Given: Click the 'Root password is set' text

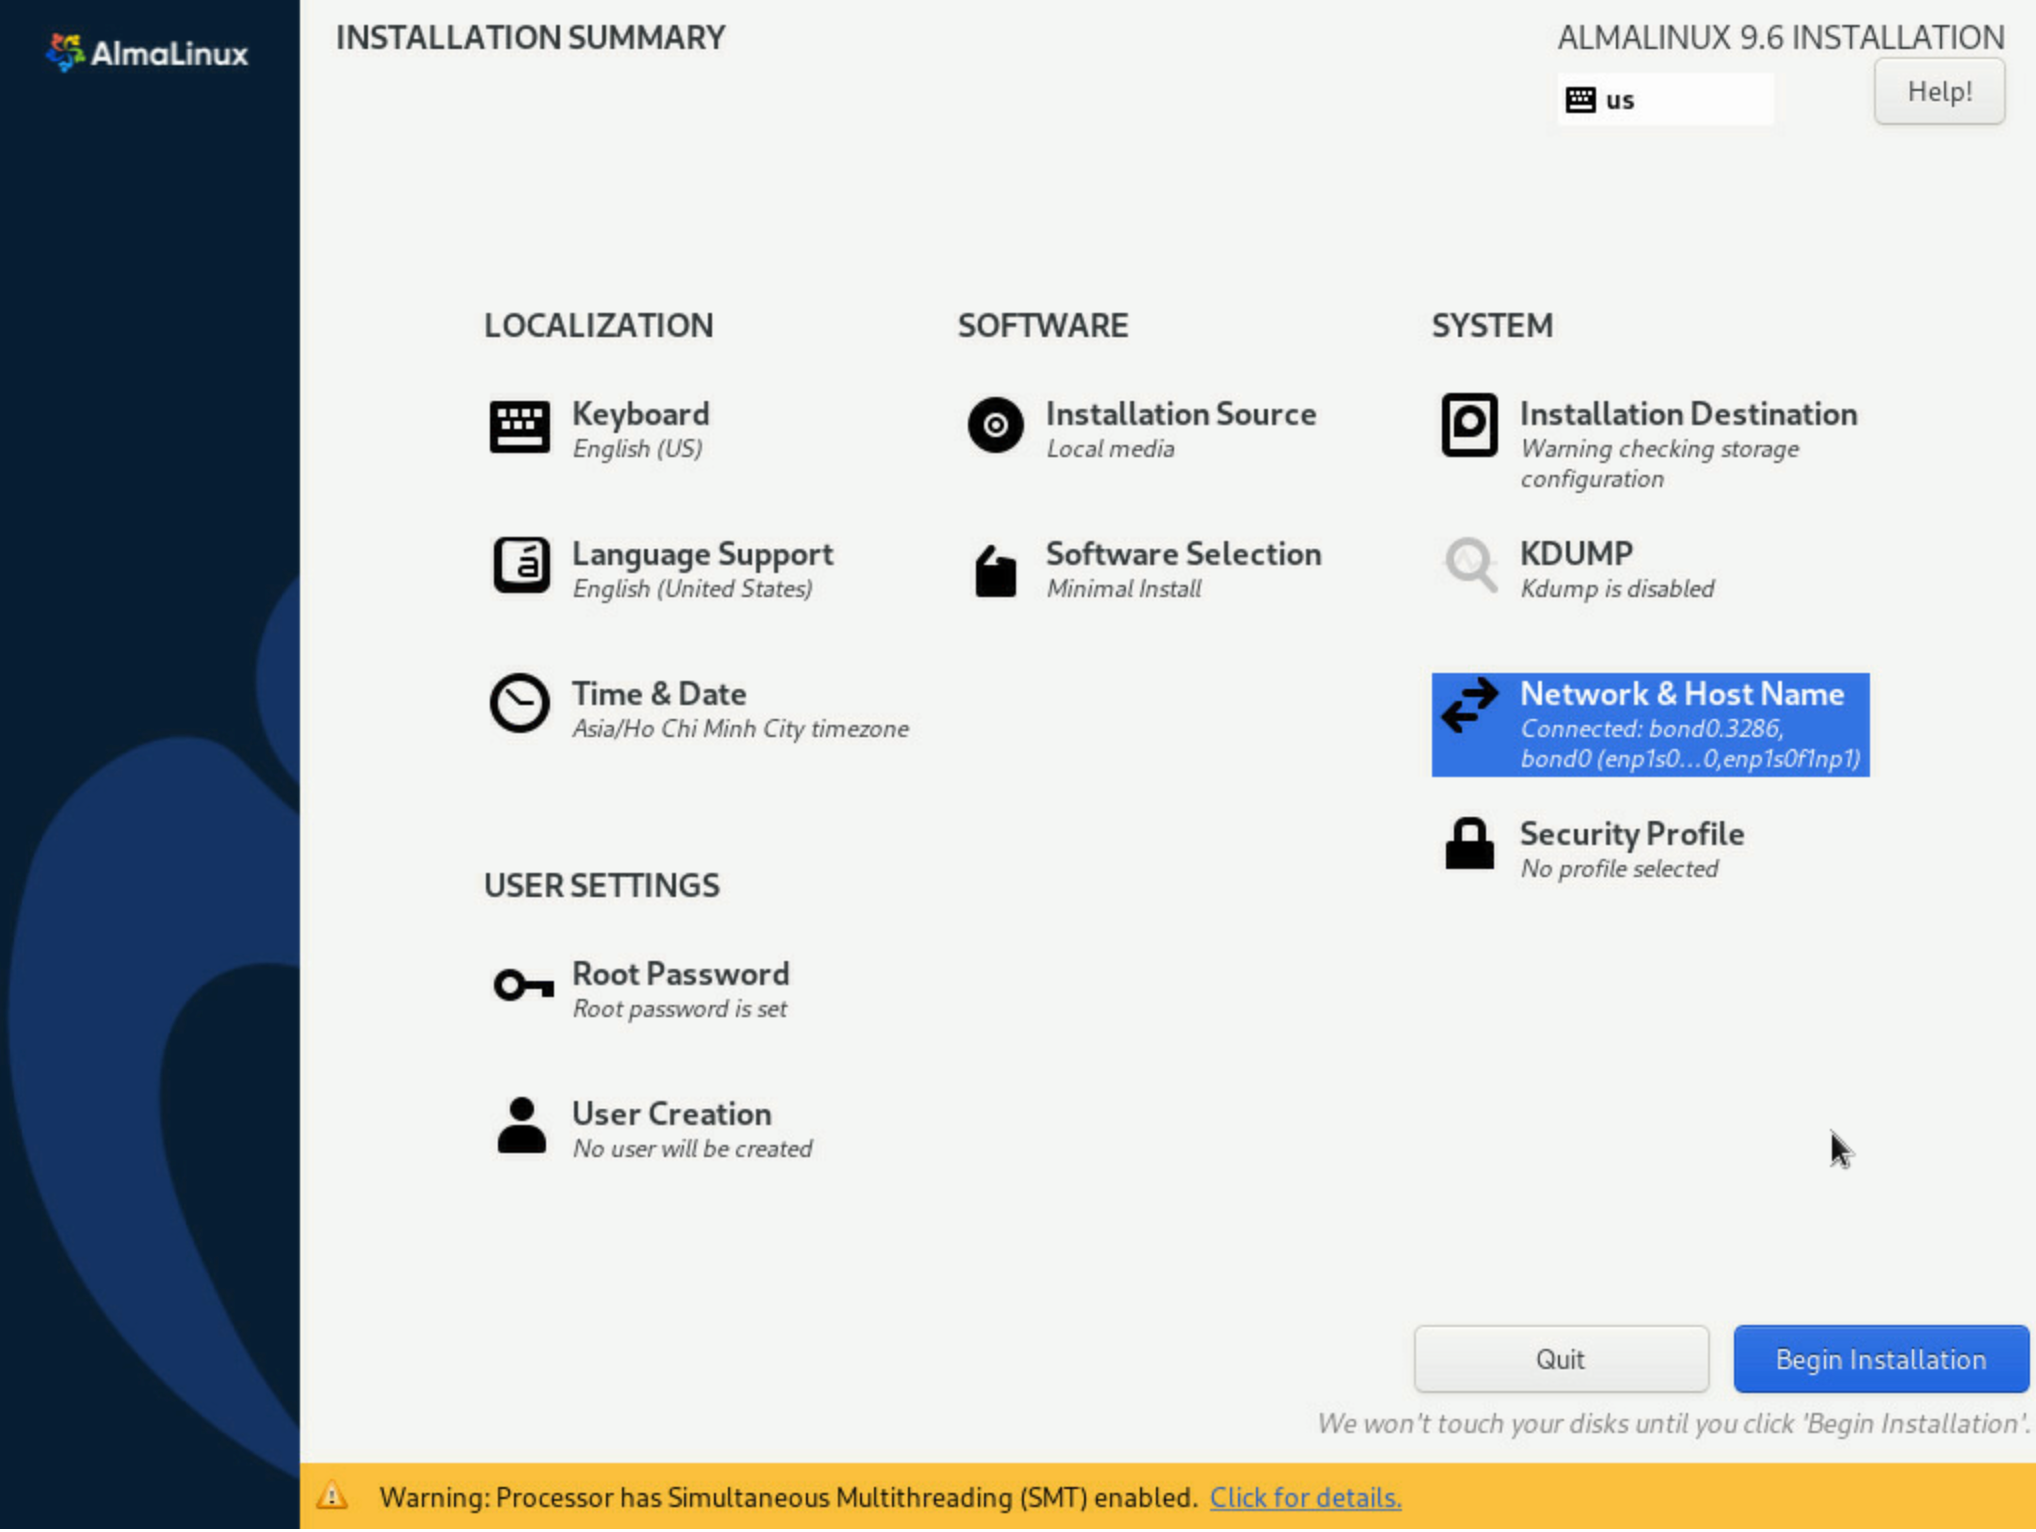Looking at the screenshot, I should coord(680,1009).
